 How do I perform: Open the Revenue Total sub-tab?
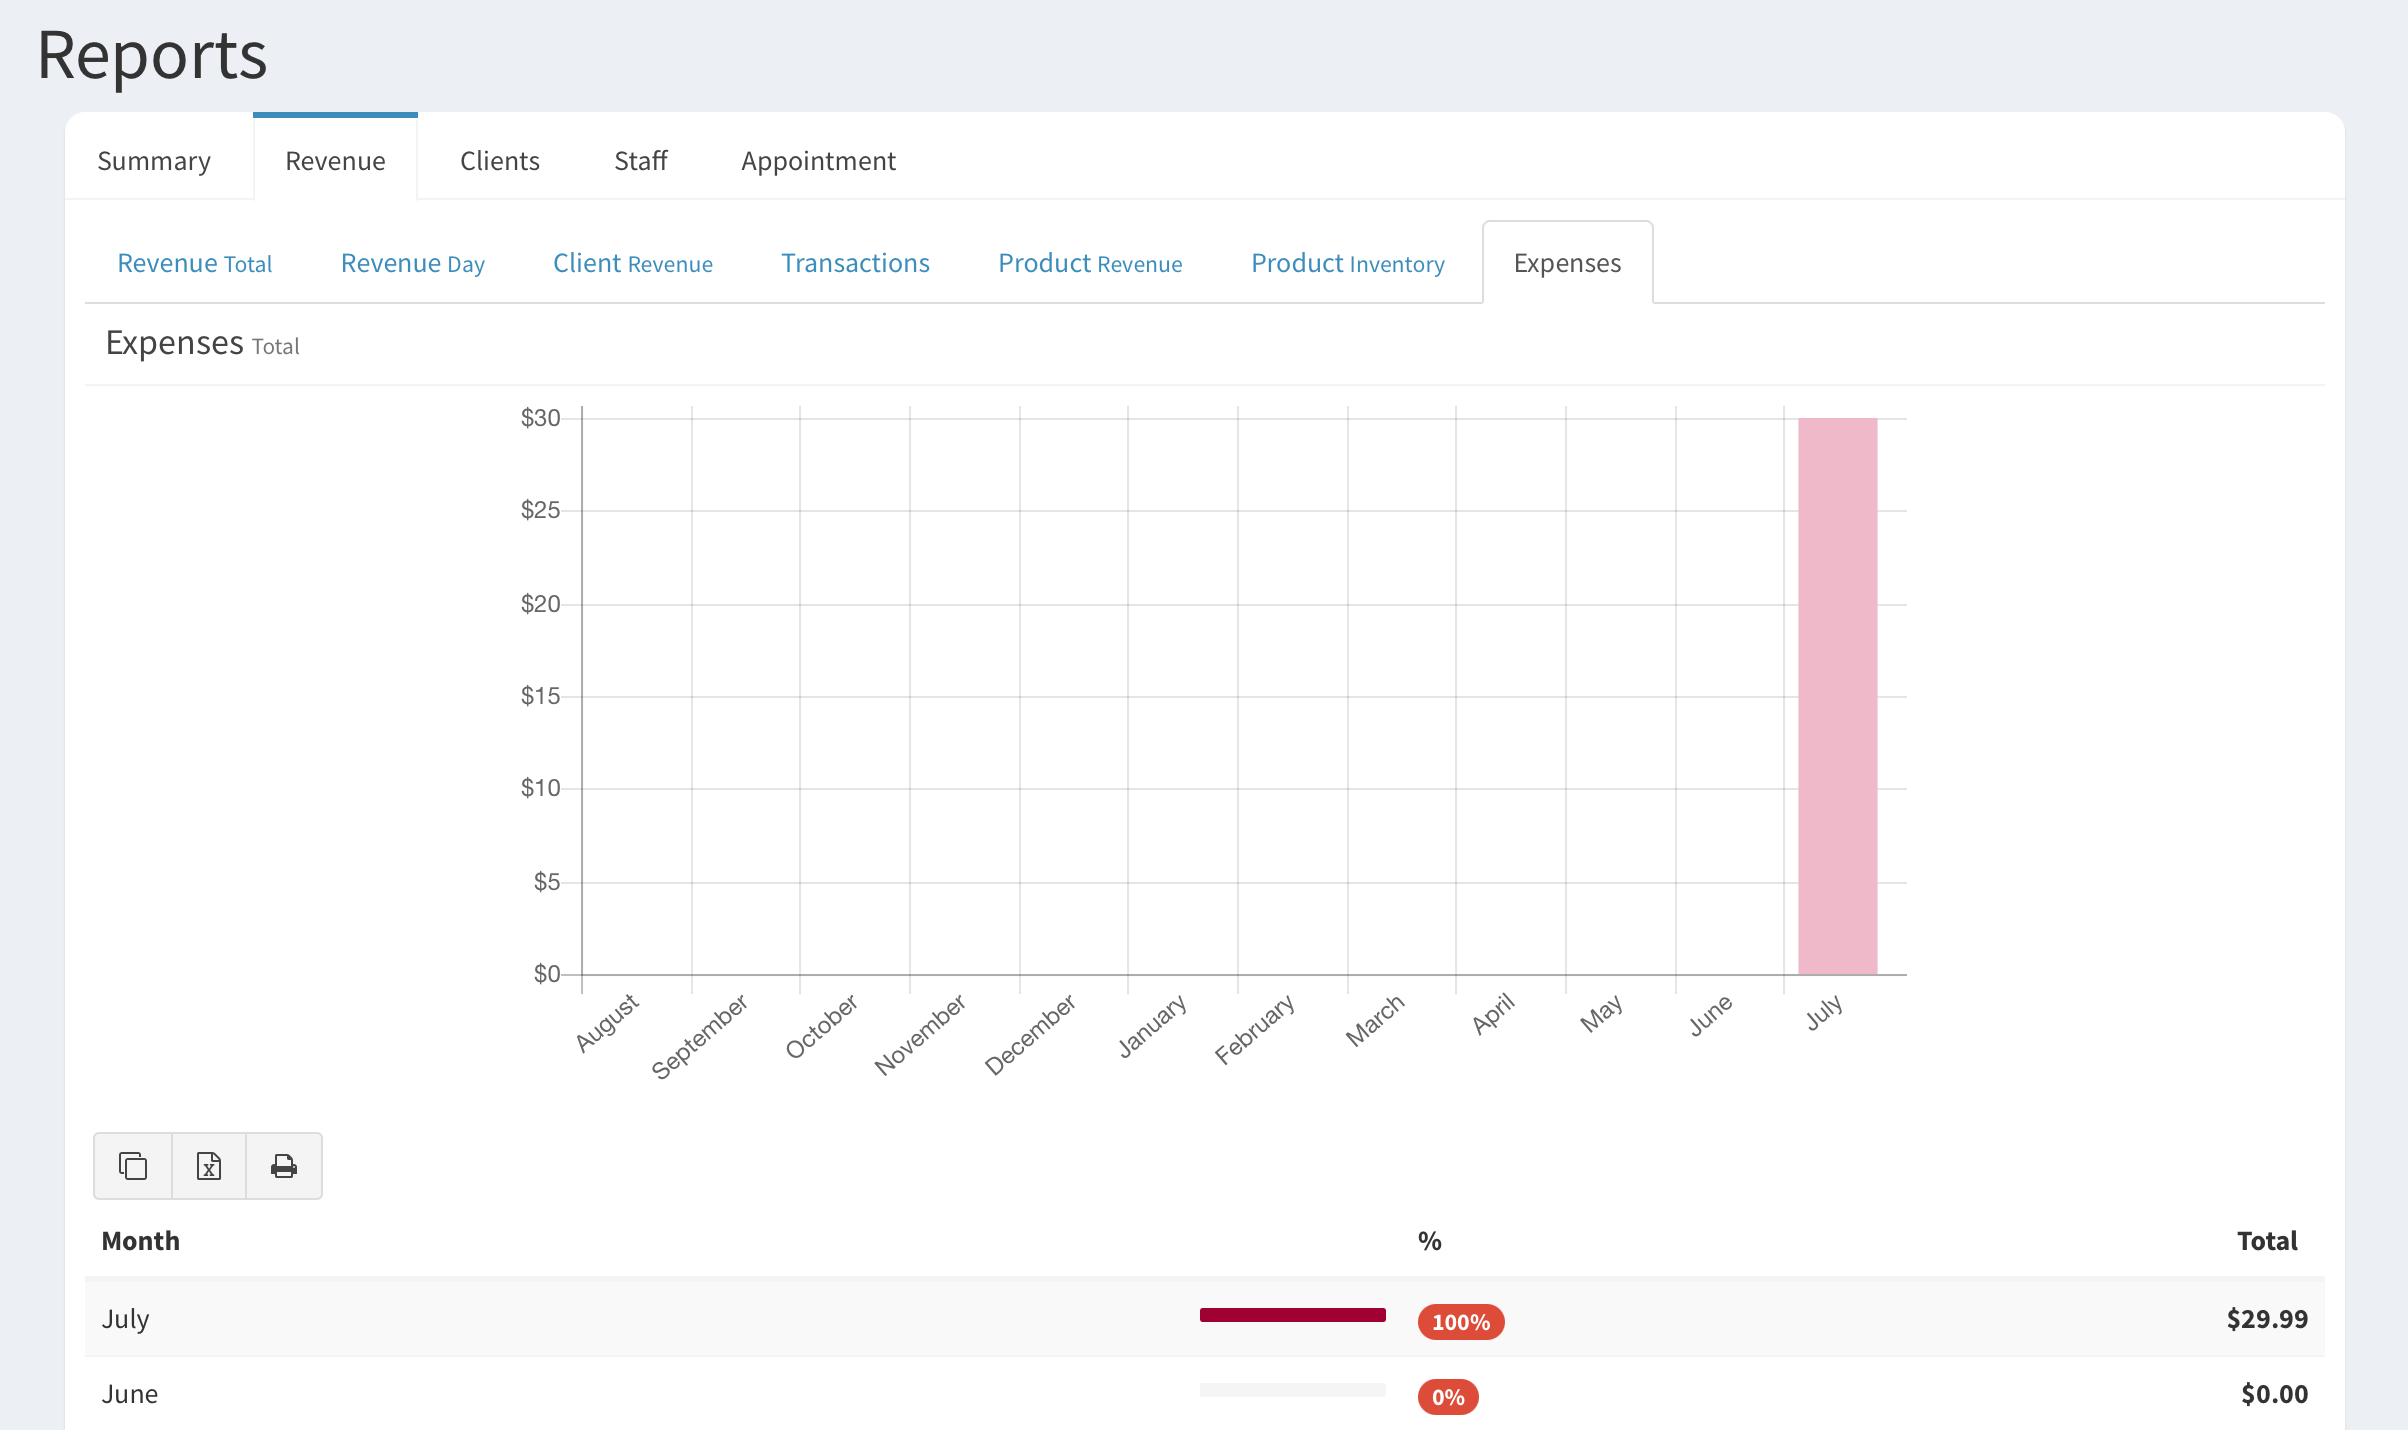tap(195, 263)
